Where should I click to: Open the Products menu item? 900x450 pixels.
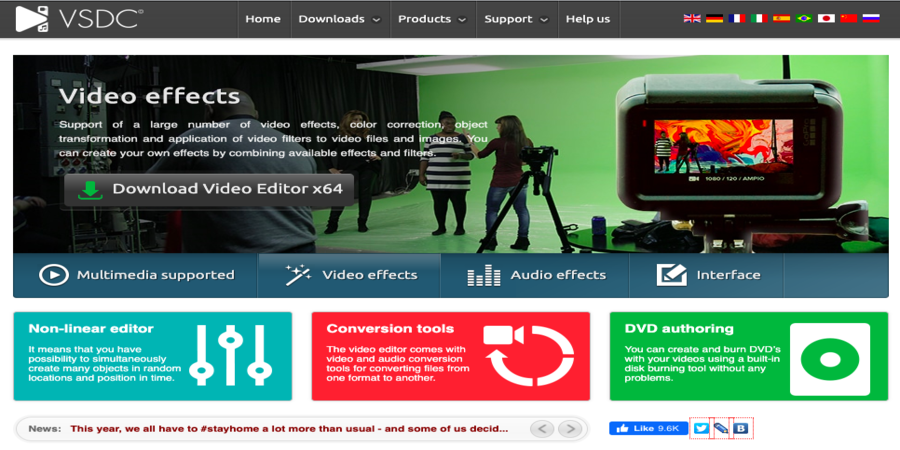pyautogui.click(x=425, y=19)
